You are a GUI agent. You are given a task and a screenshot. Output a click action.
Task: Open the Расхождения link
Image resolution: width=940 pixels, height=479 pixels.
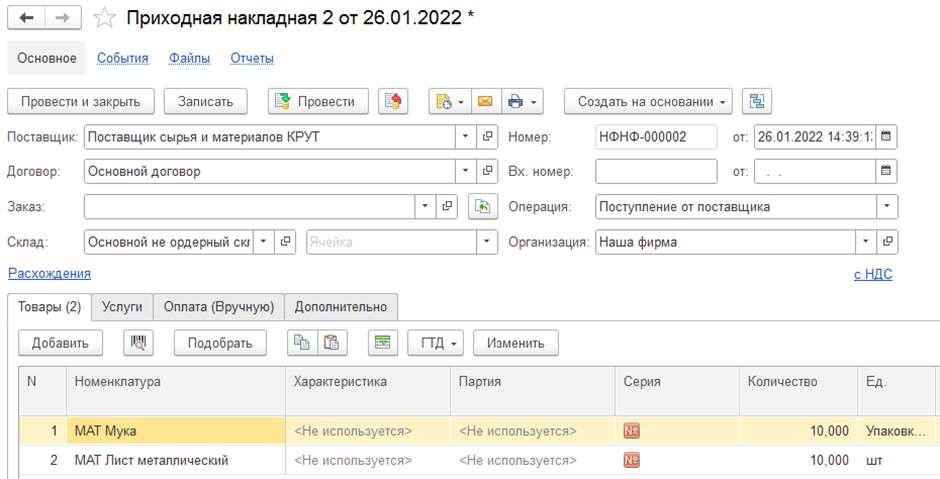[49, 273]
